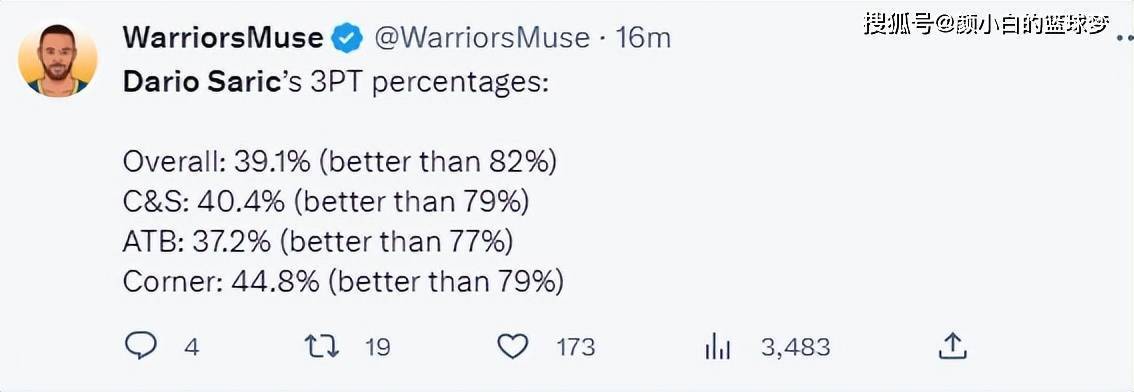Open view analytics bar chart icon

pyautogui.click(x=717, y=349)
